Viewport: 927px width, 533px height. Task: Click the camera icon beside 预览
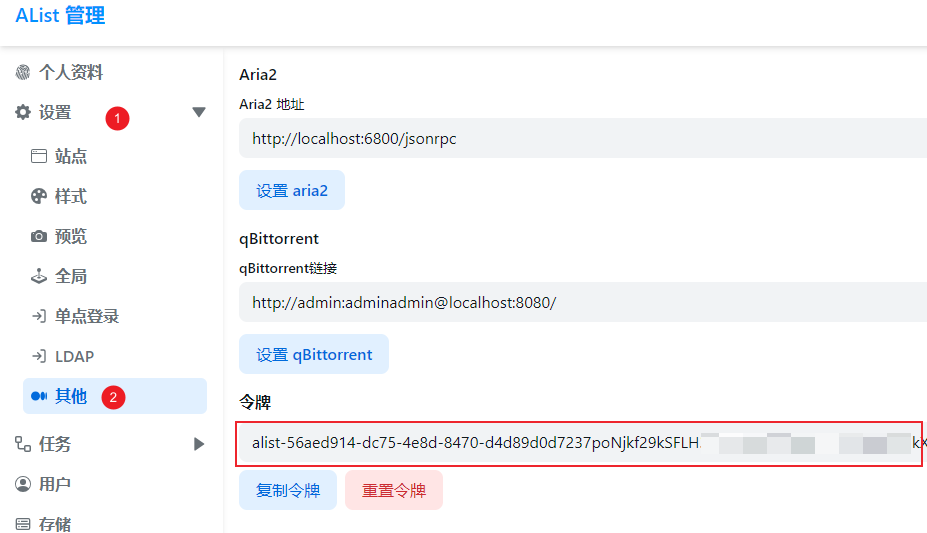coord(39,236)
